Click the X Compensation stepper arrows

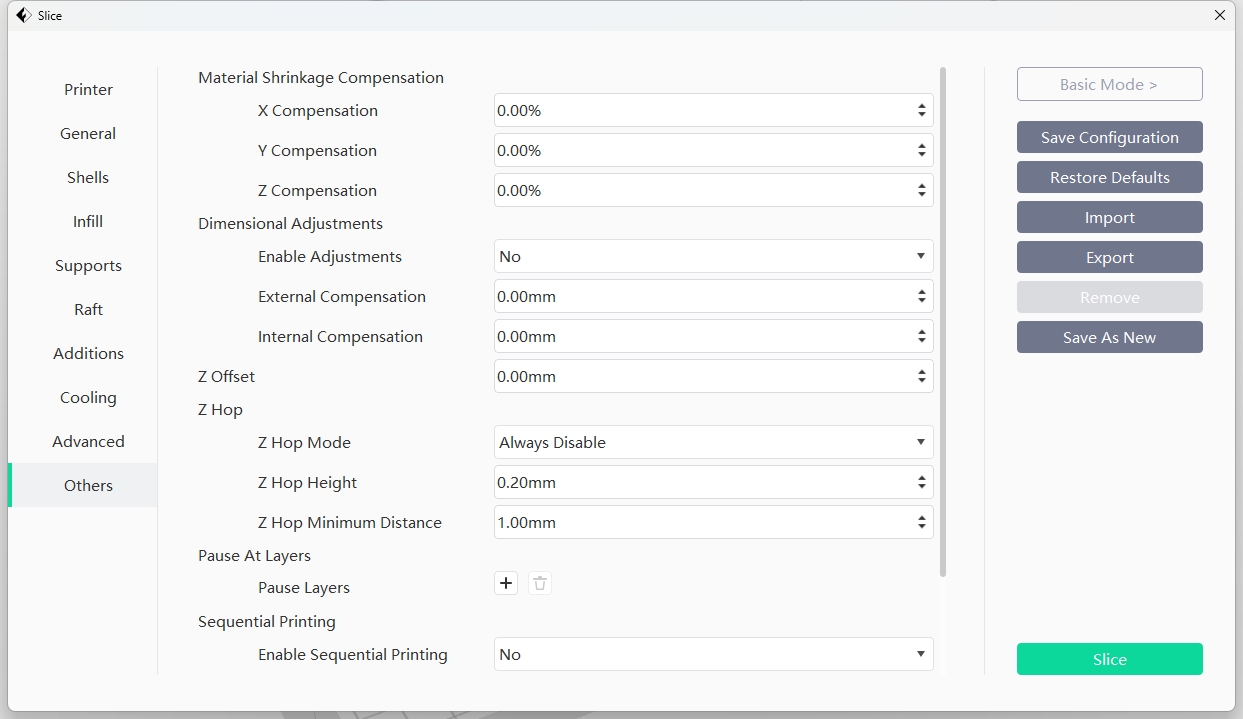point(921,111)
